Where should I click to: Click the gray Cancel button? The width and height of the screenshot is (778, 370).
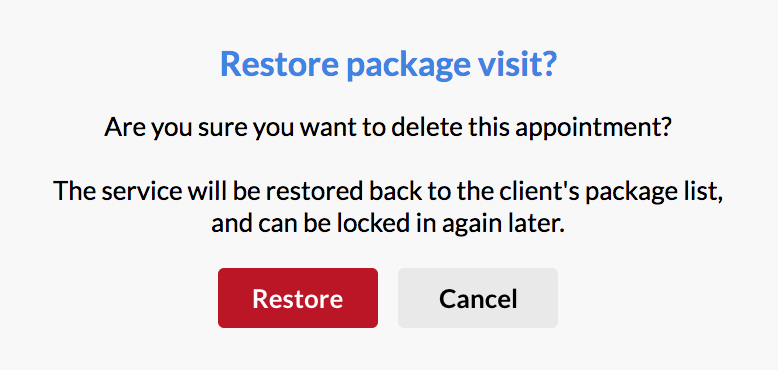click(478, 298)
